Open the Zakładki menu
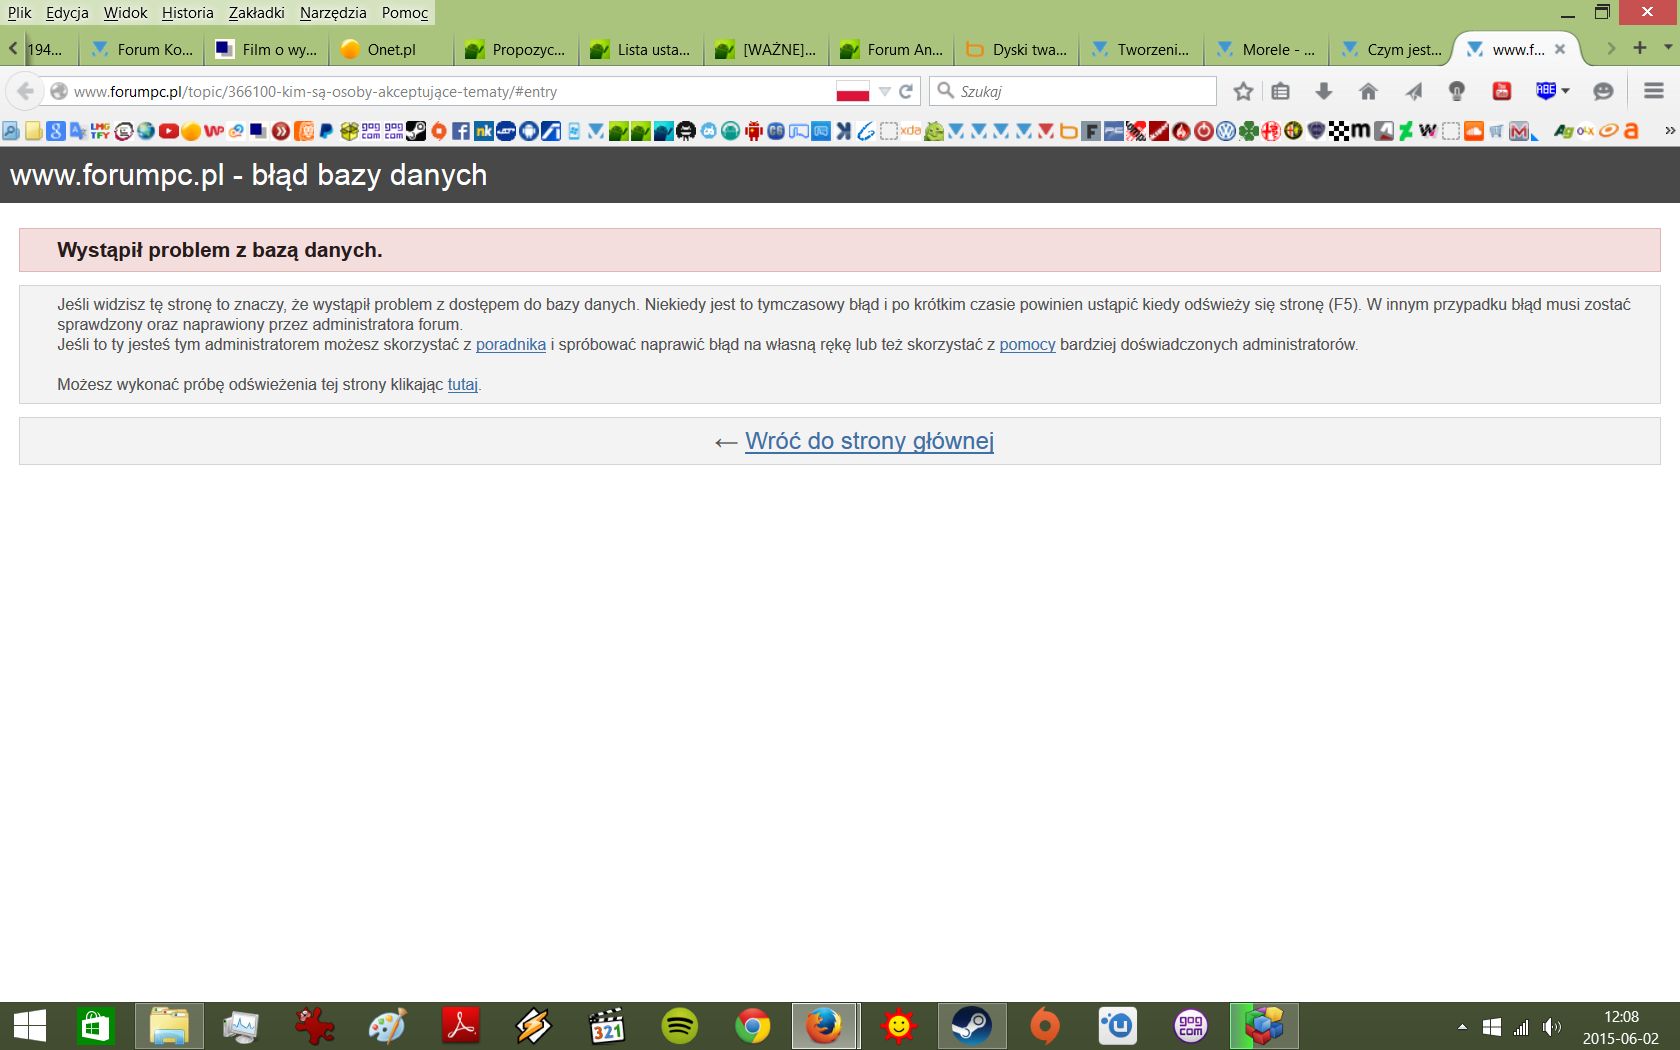The height and width of the screenshot is (1050, 1680). (256, 13)
